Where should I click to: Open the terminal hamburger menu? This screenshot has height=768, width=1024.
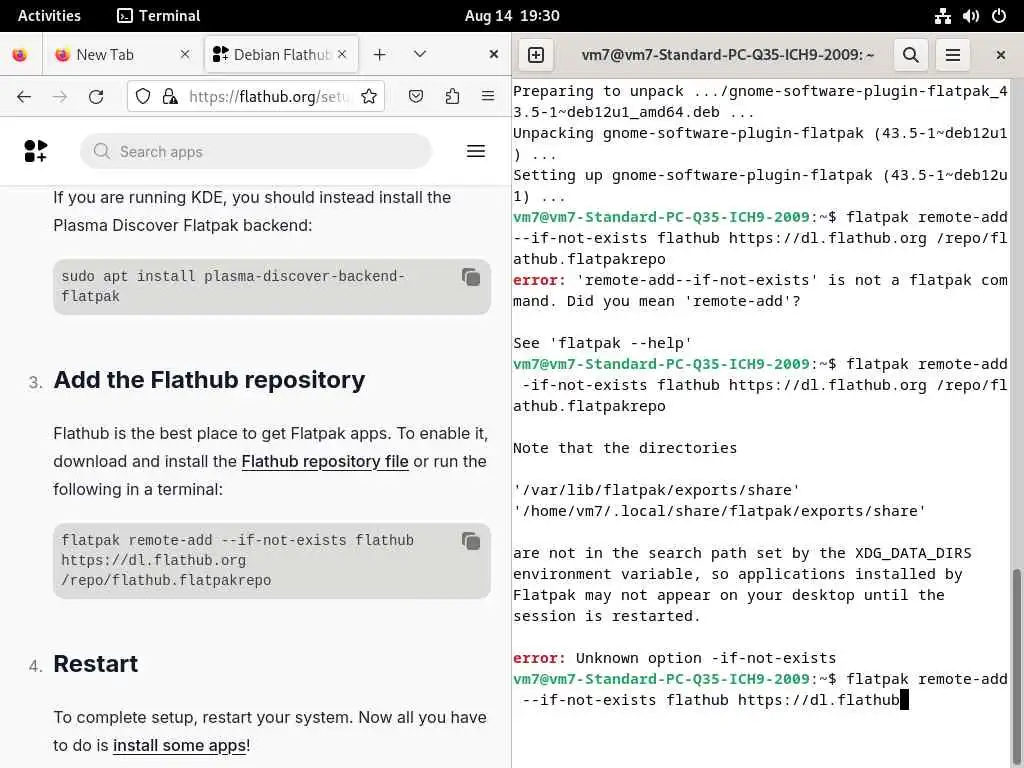point(953,55)
